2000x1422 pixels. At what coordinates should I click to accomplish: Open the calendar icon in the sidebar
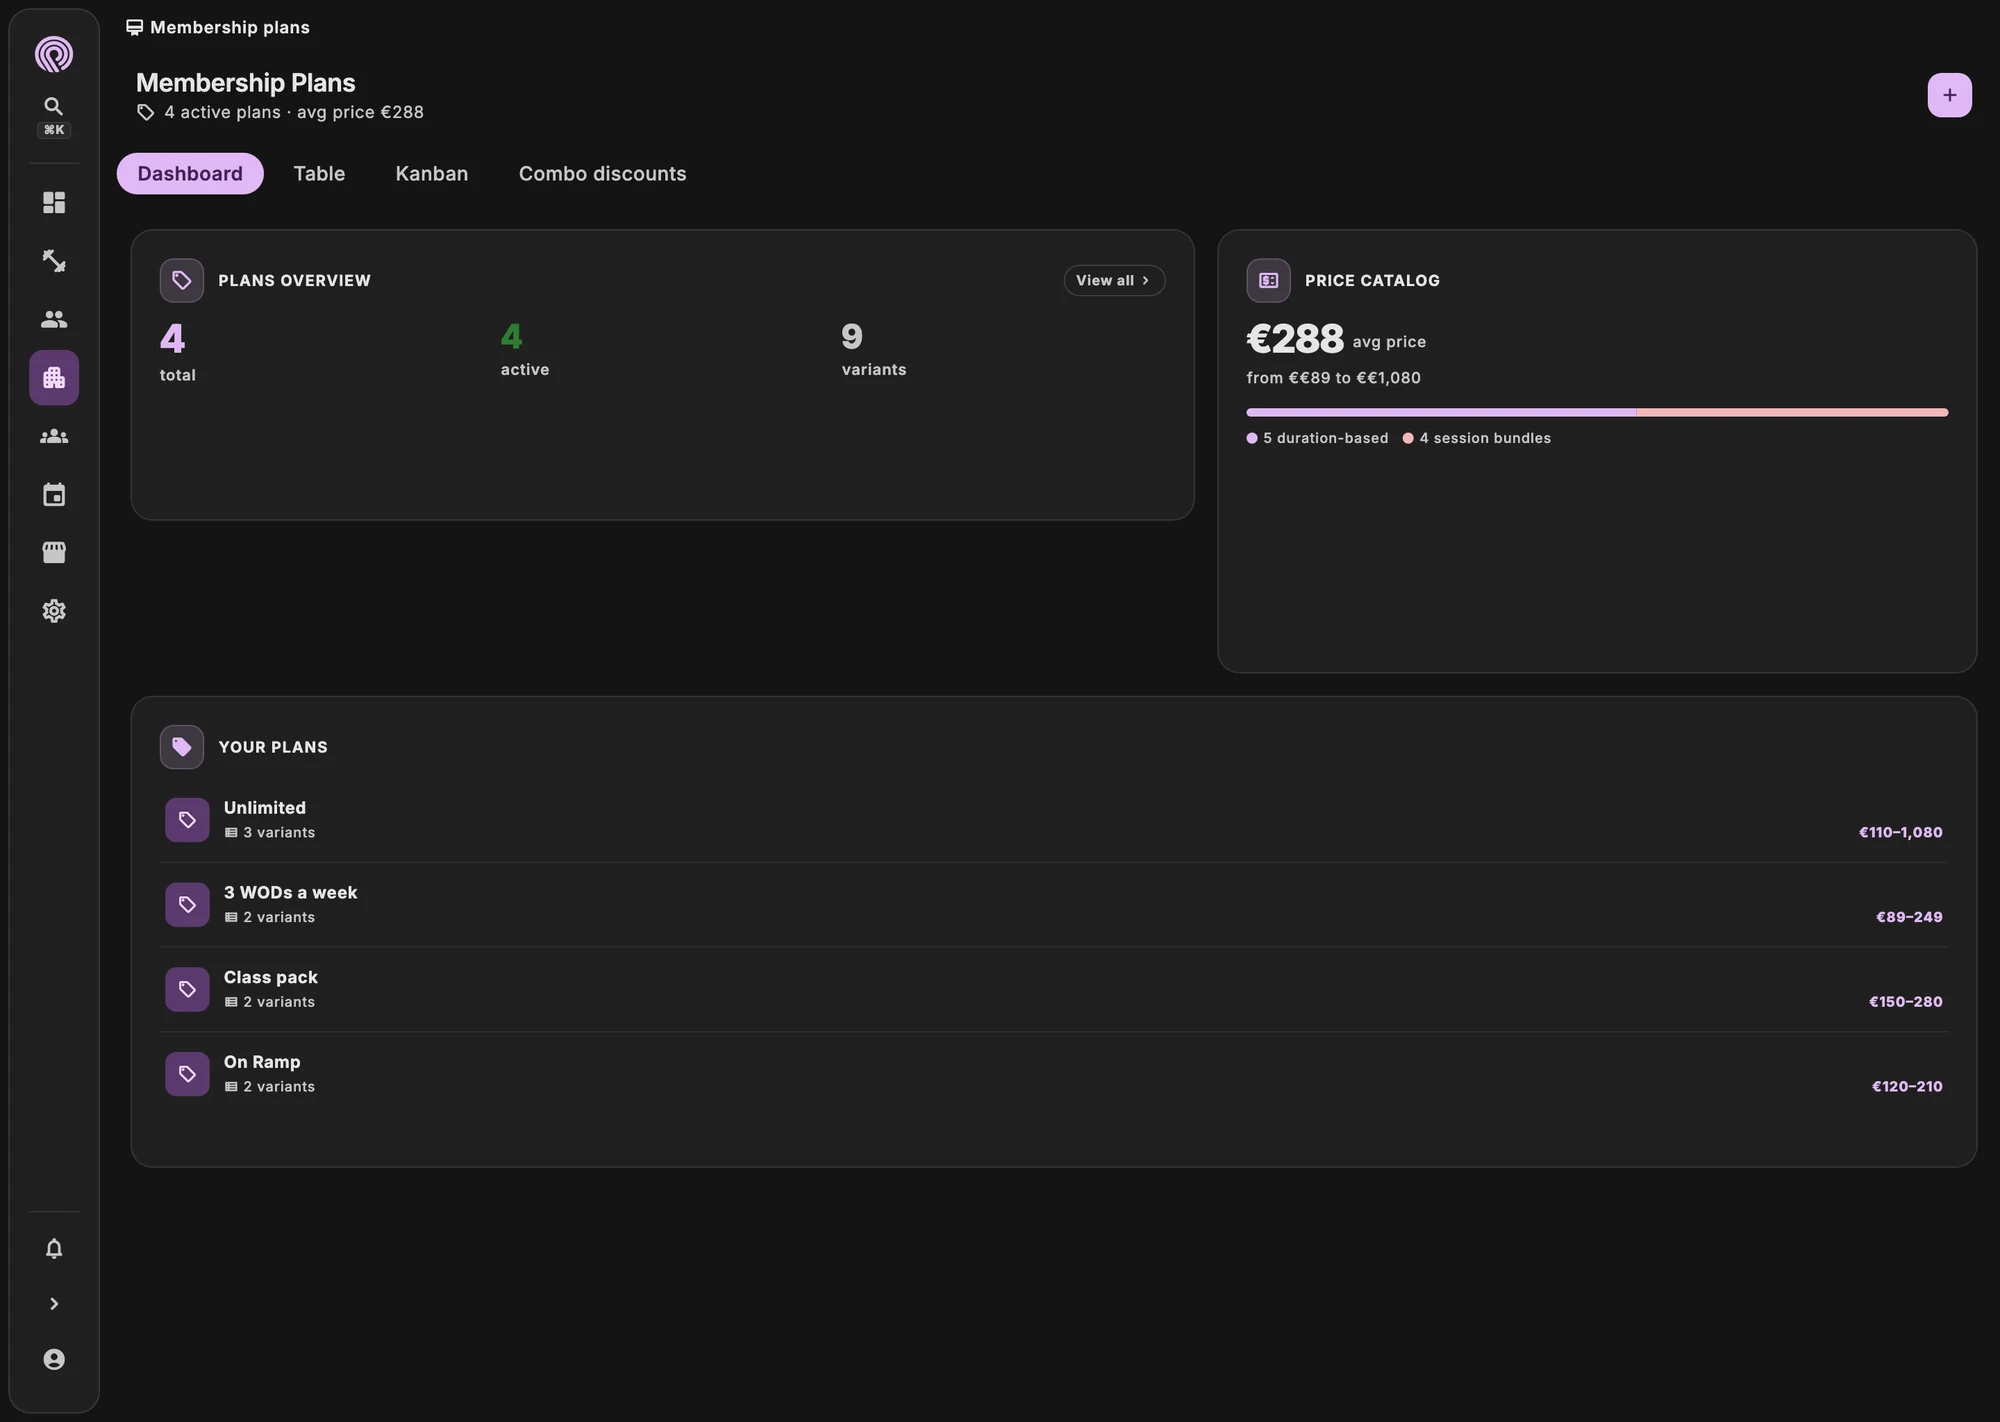click(54, 495)
